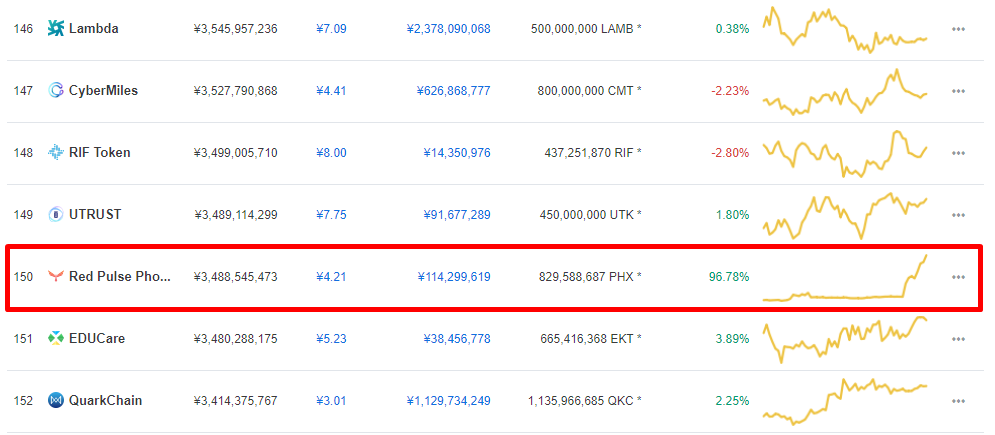This screenshot has width=995, height=435.
Task: Click CyberMiles price ¥4.41
Action: click(x=331, y=91)
